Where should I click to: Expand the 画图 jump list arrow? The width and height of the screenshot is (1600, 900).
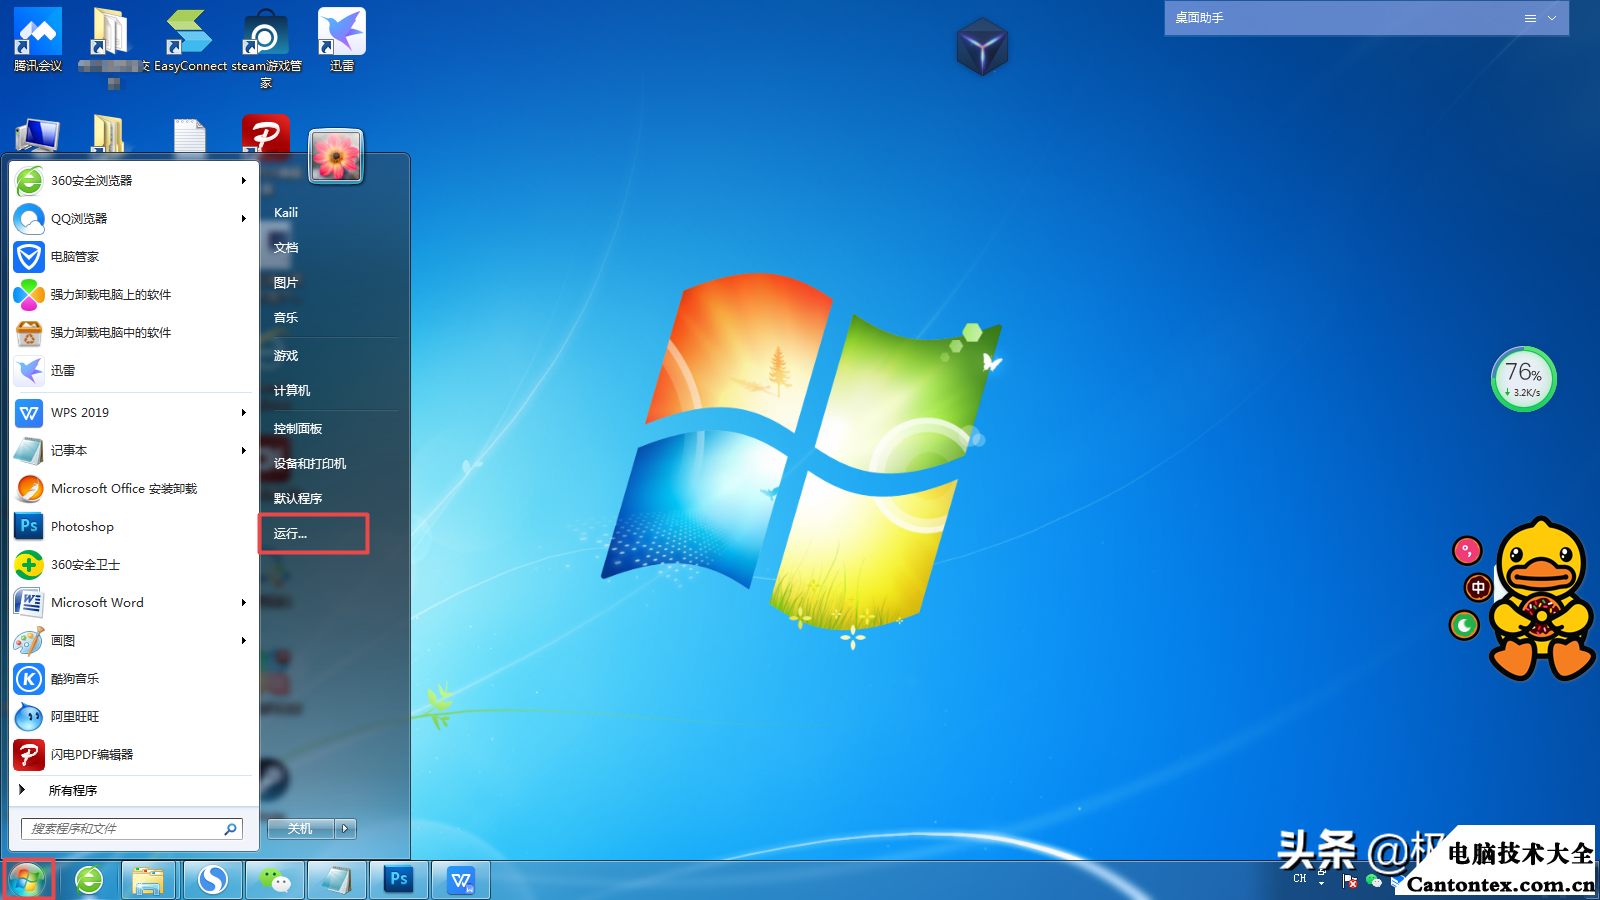click(243, 641)
